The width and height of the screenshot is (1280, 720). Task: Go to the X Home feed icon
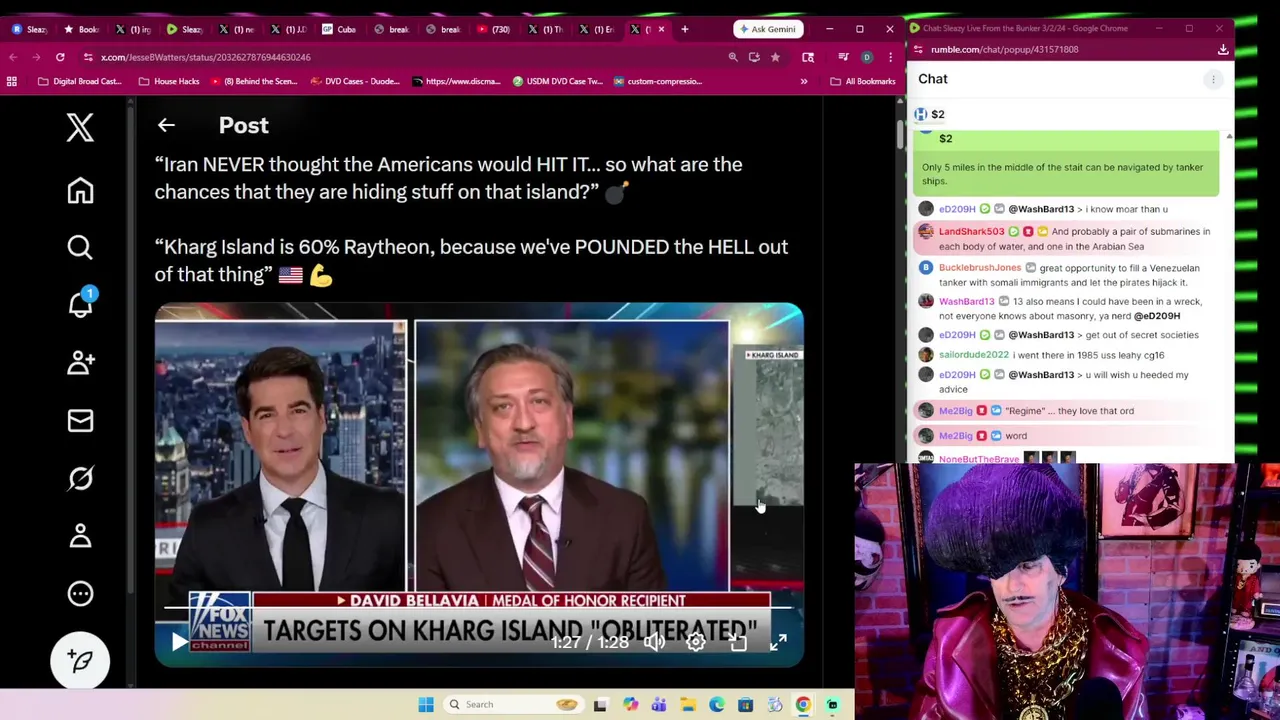pos(80,190)
